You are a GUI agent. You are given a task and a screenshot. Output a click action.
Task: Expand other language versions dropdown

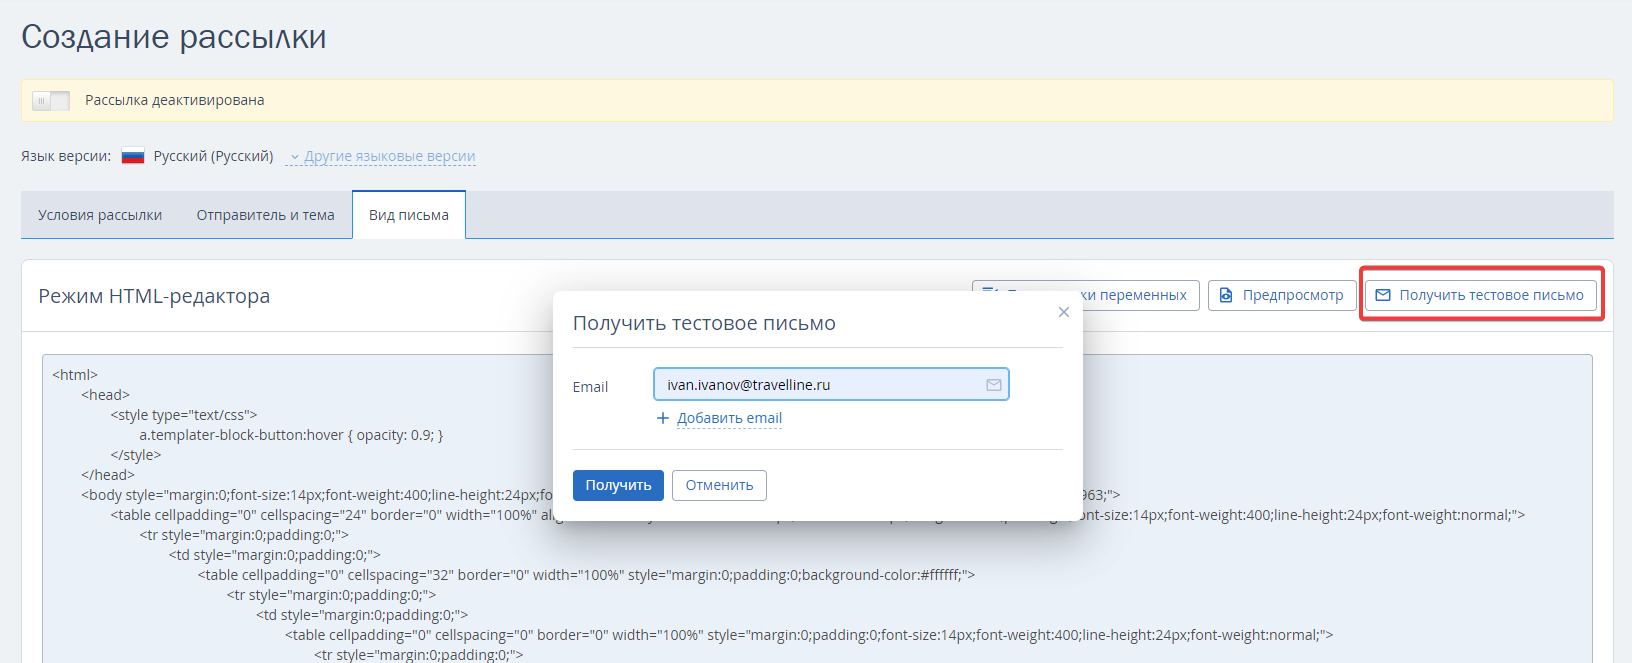(381, 156)
